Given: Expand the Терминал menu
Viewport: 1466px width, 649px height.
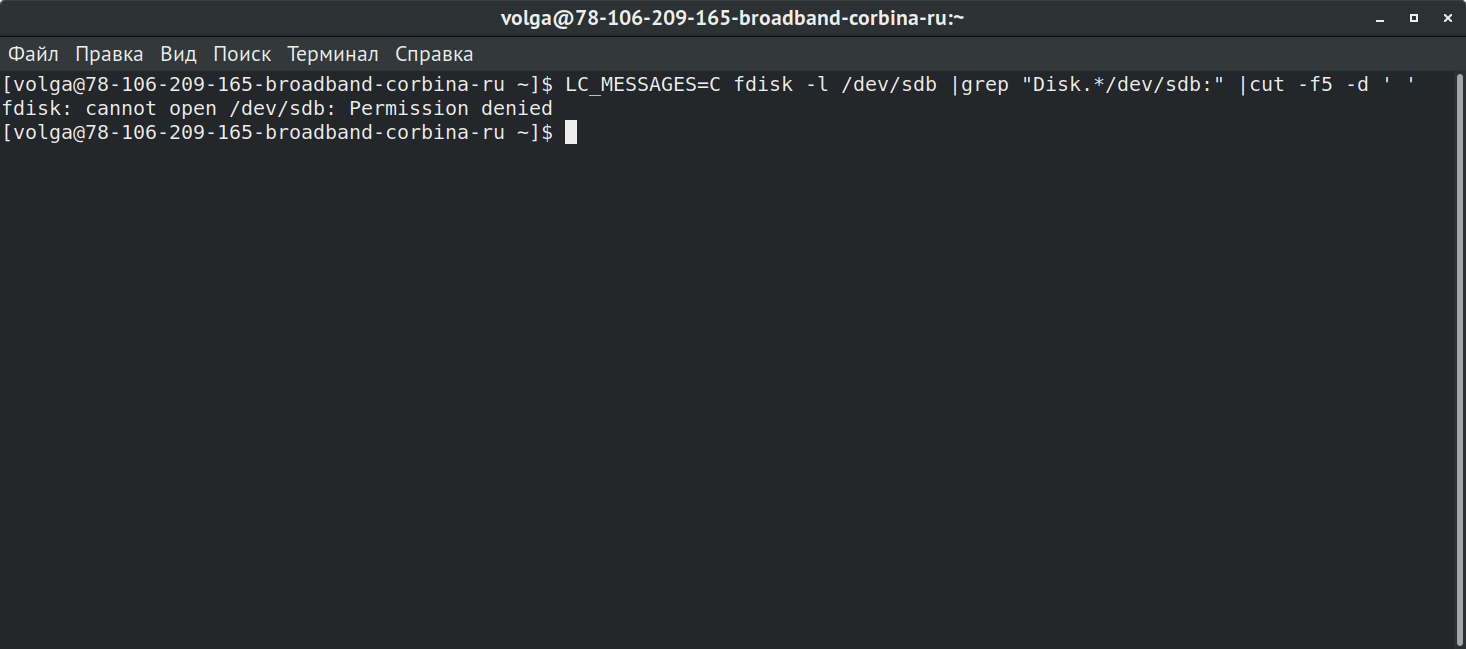Looking at the screenshot, I should [332, 54].
